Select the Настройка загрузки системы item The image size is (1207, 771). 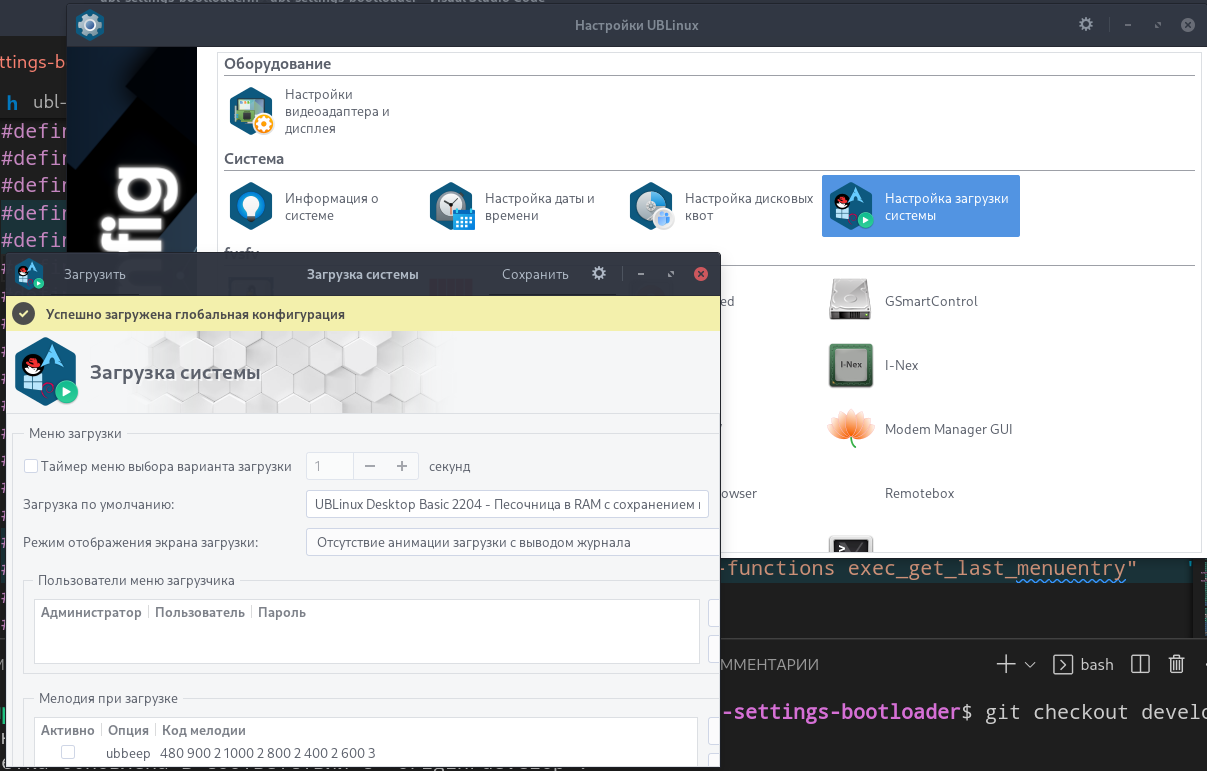click(920, 206)
